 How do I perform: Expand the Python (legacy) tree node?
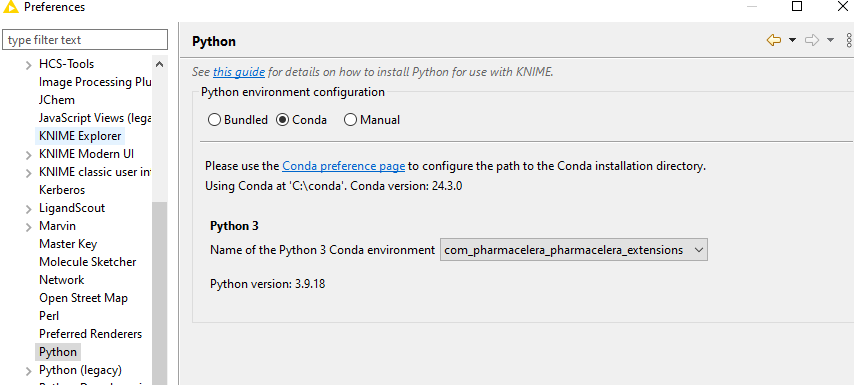coord(29,371)
